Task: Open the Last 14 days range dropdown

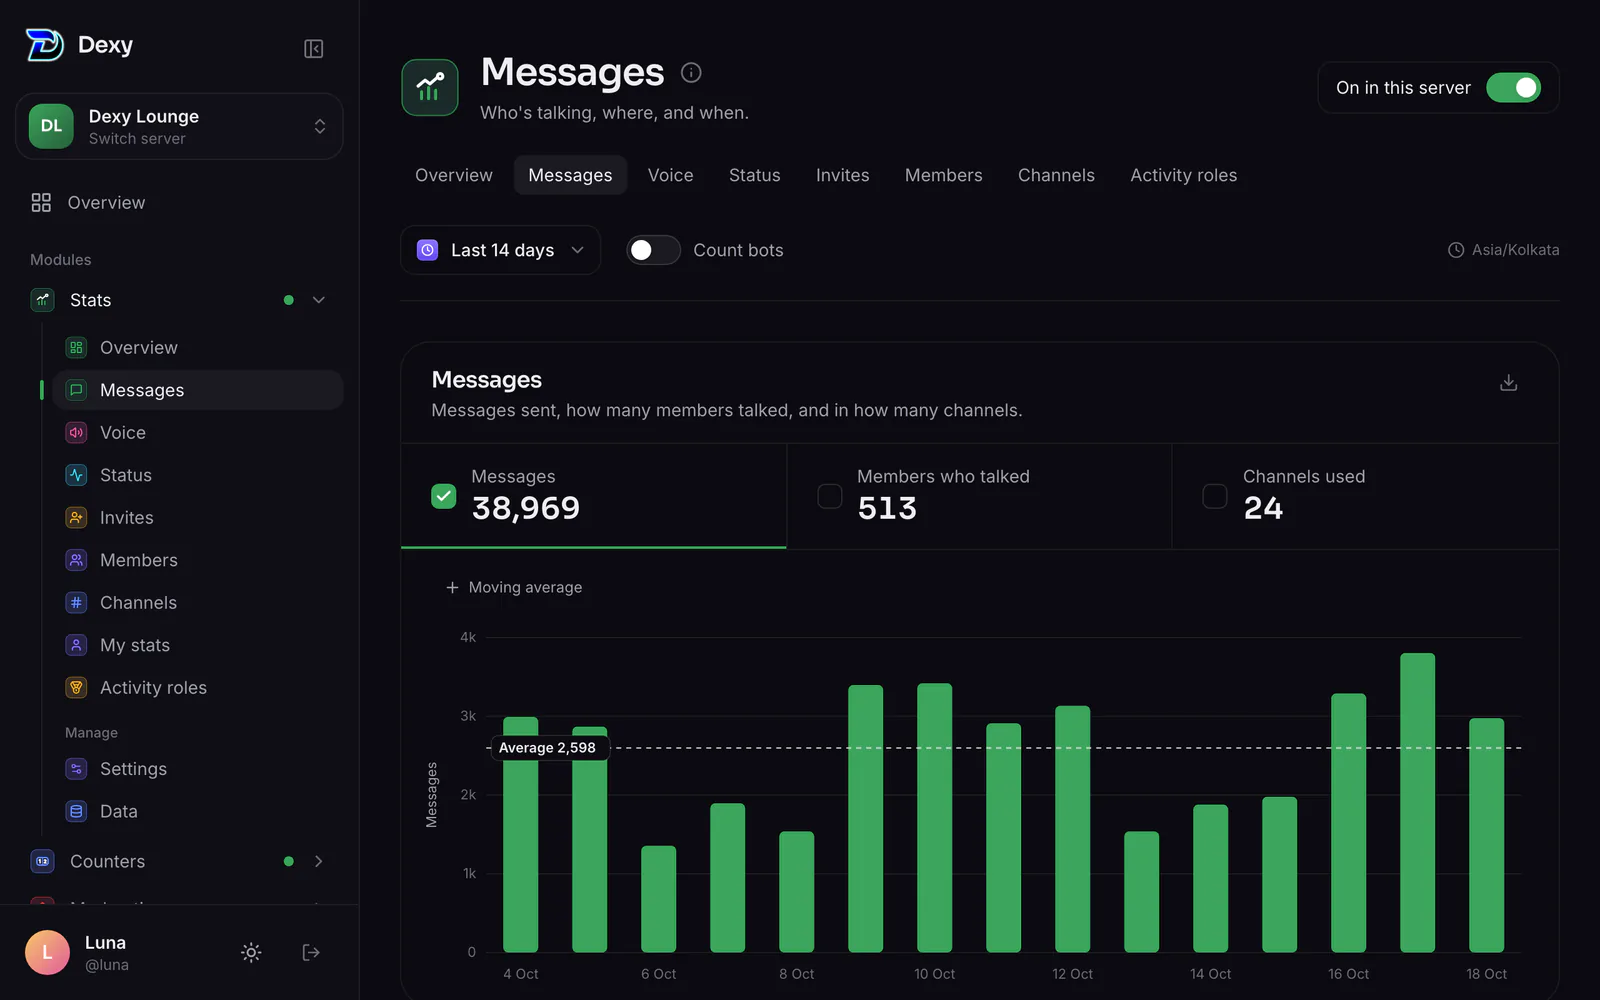Action: [500, 250]
